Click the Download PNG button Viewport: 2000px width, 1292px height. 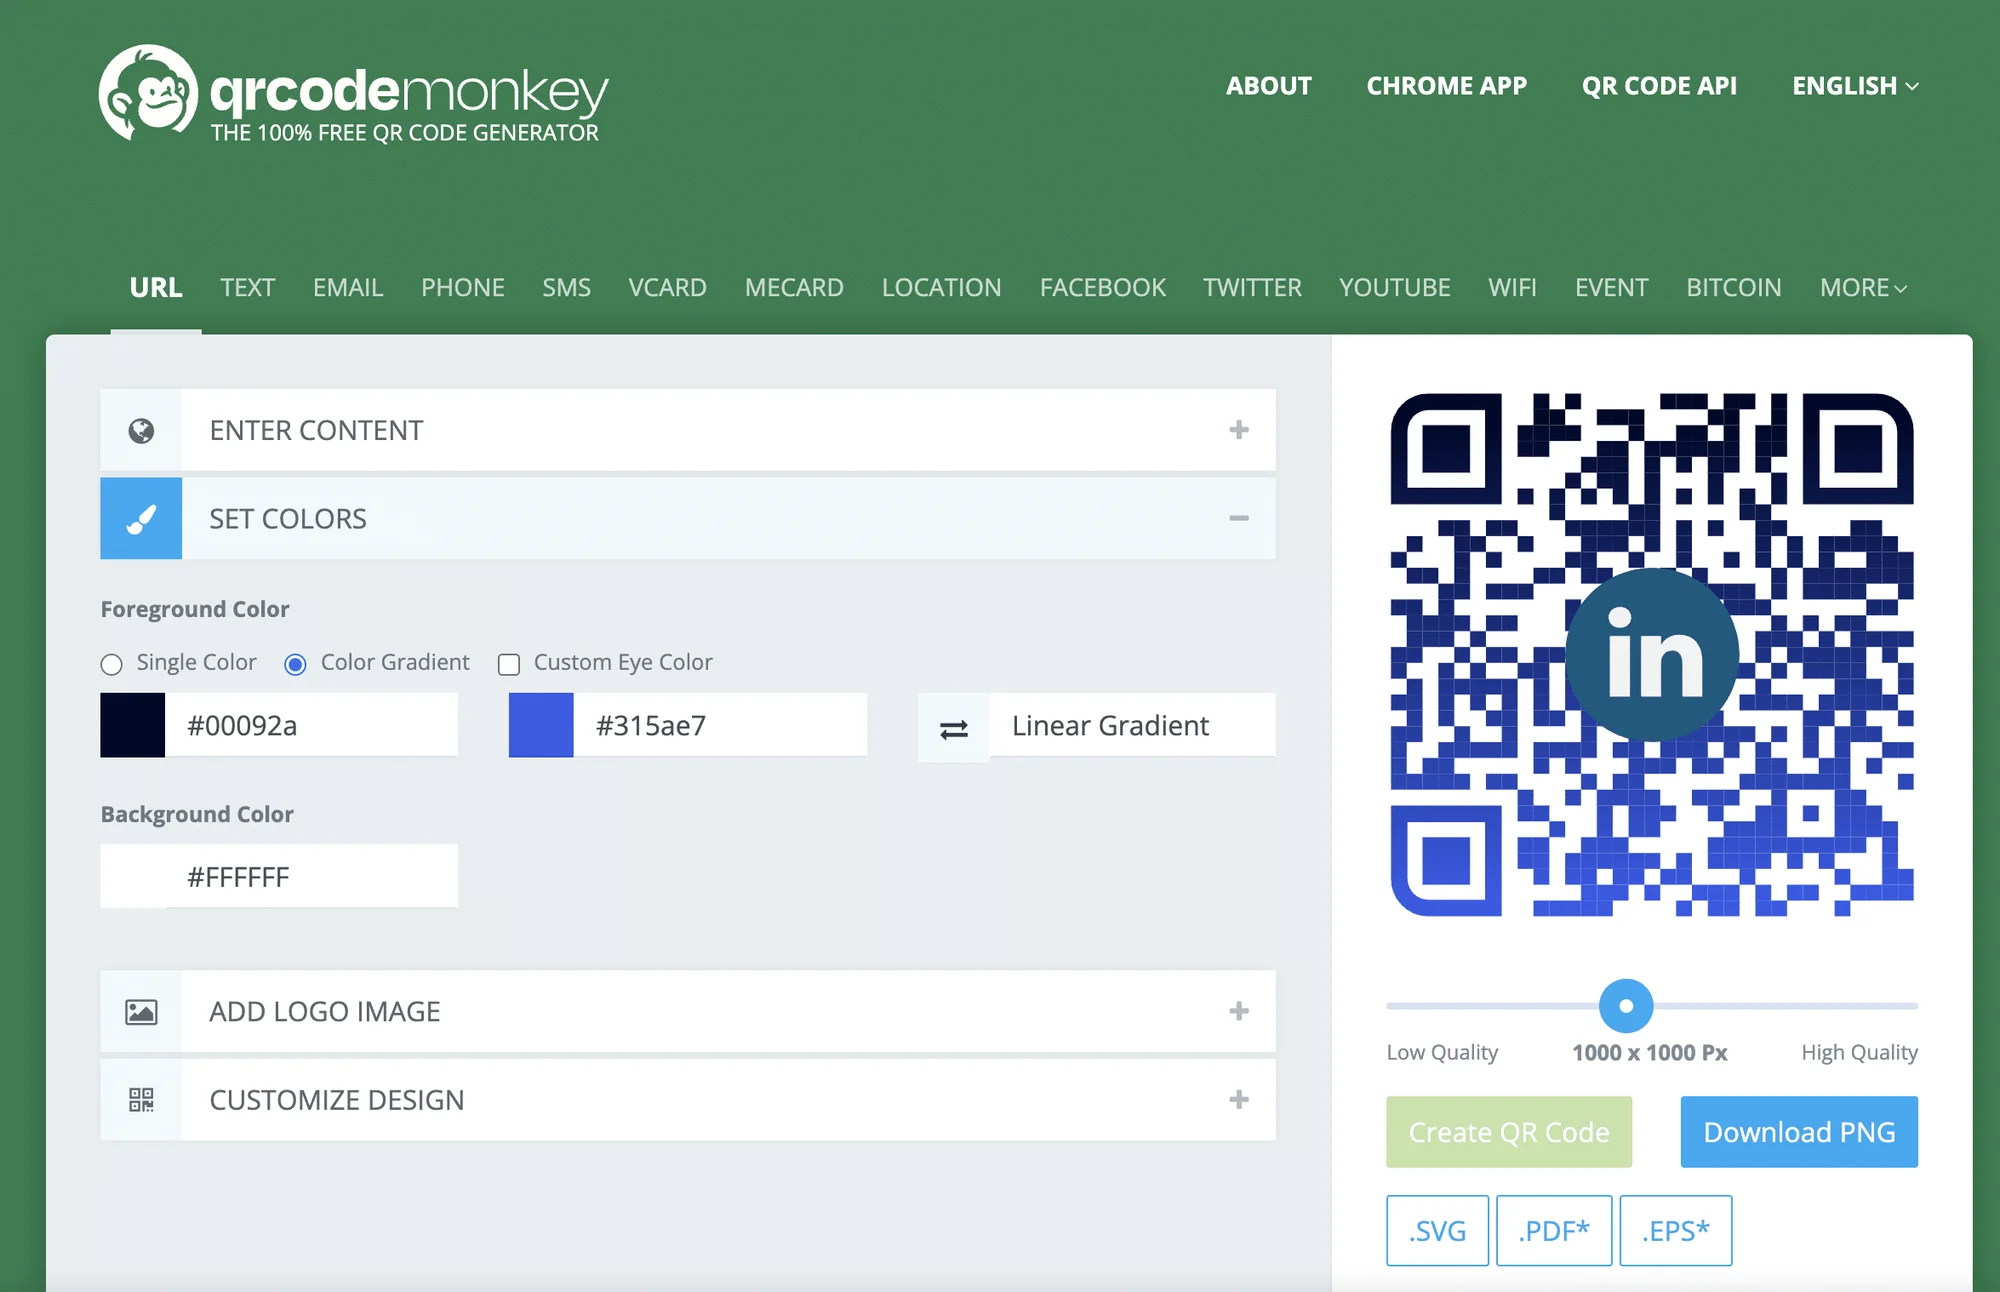pos(1799,1132)
